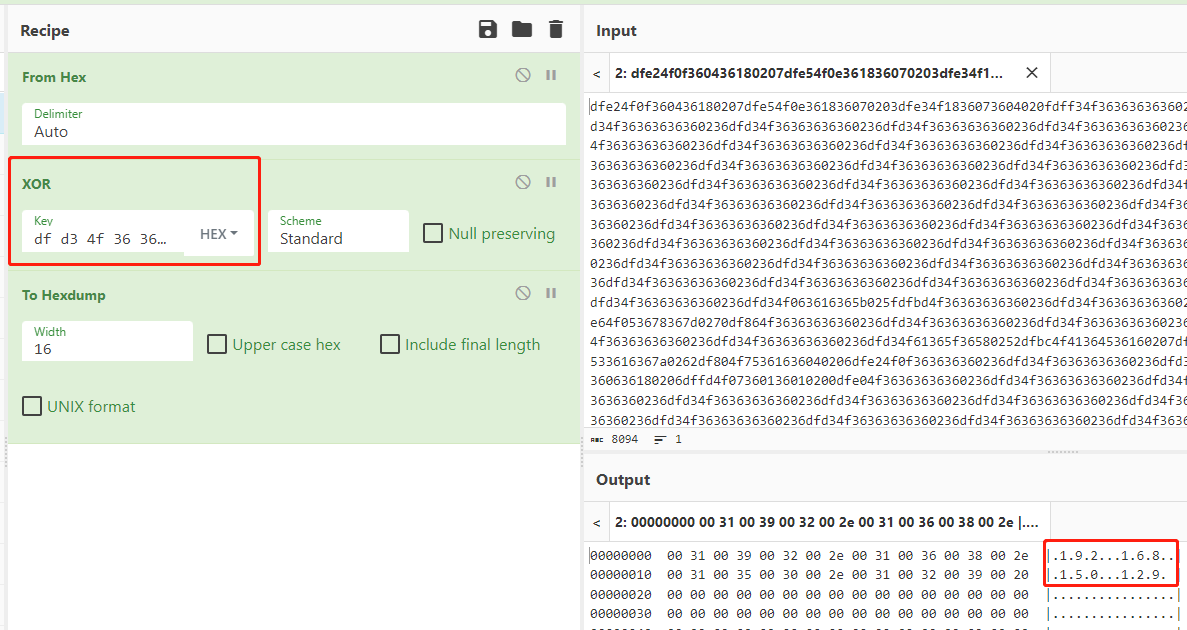Close input tab 2 with the X
Viewport: 1187px width, 630px height.
1031,73
